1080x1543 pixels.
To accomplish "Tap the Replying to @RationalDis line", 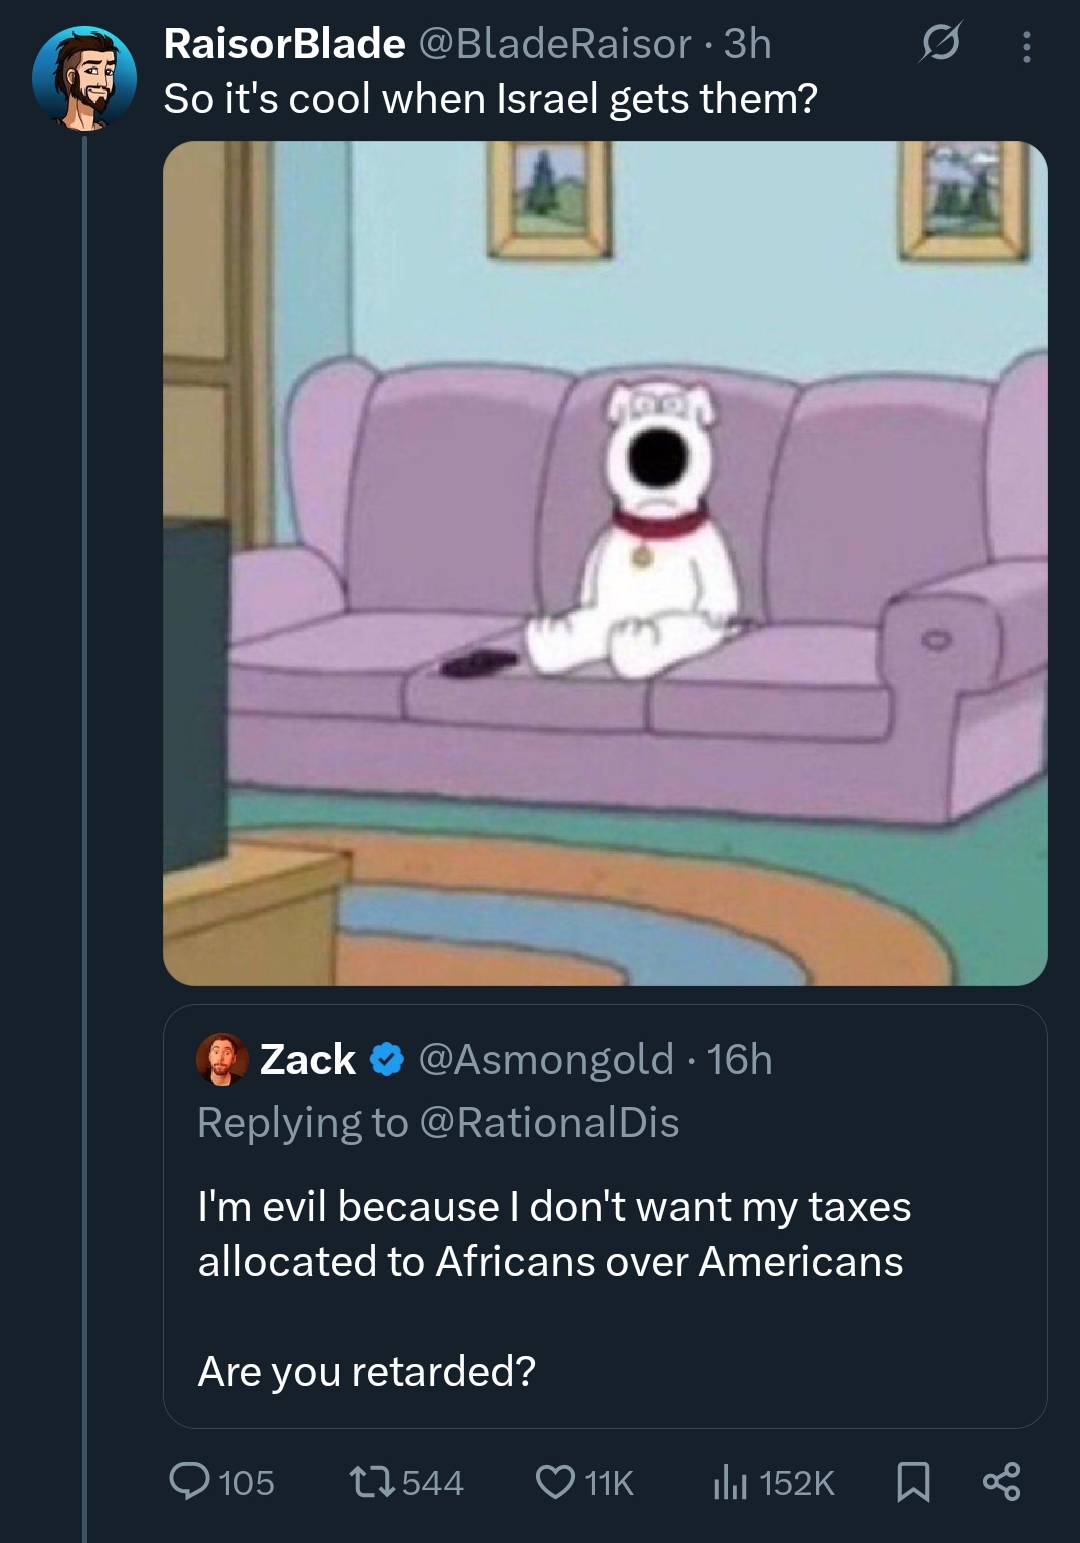I will [438, 1123].
